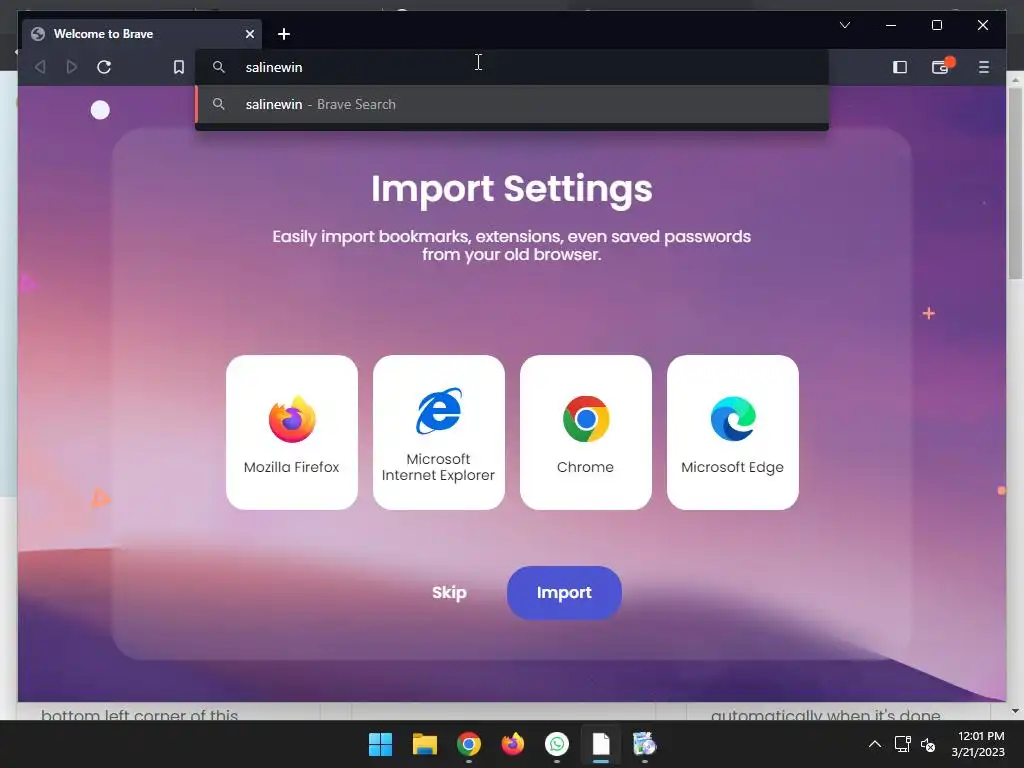The width and height of the screenshot is (1024, 768).
Task: Click the search icon in address bar
Action: point(219,67)
